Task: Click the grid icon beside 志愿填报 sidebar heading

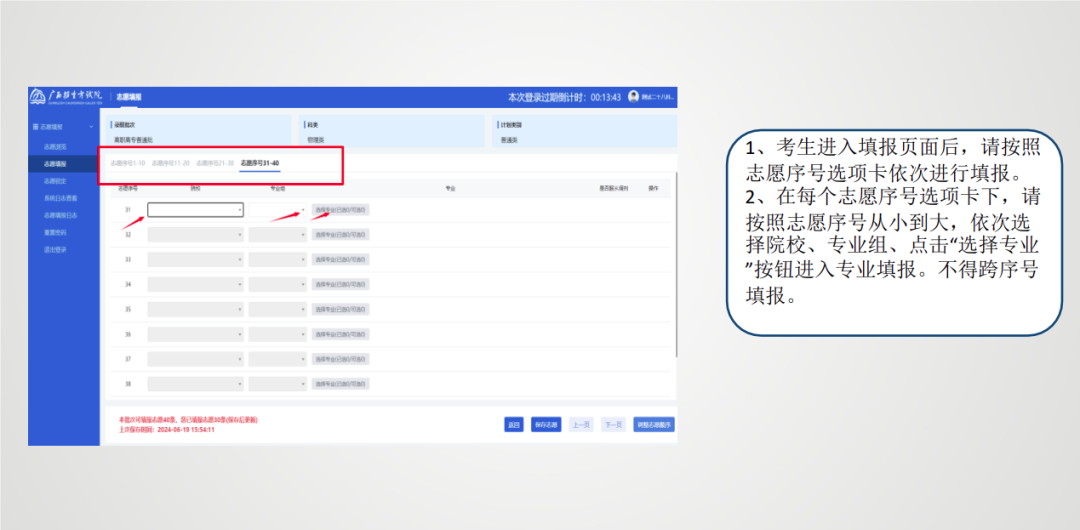Action: coord(36,127)
